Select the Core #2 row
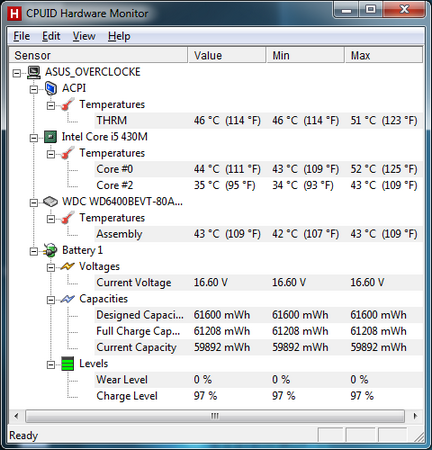Viewport: 432px width, 450px height. pyautogui.click(x=259, y=185)
